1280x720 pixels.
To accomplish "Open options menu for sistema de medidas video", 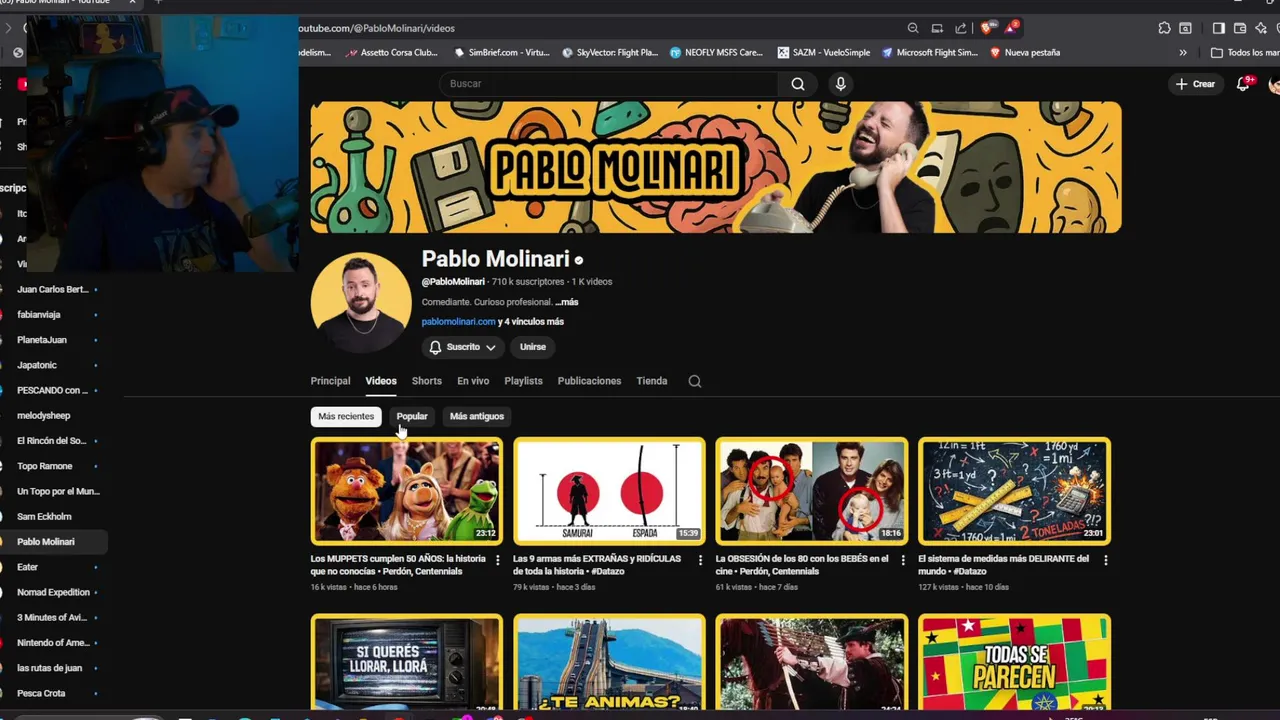I will [x=1105, y=560].
